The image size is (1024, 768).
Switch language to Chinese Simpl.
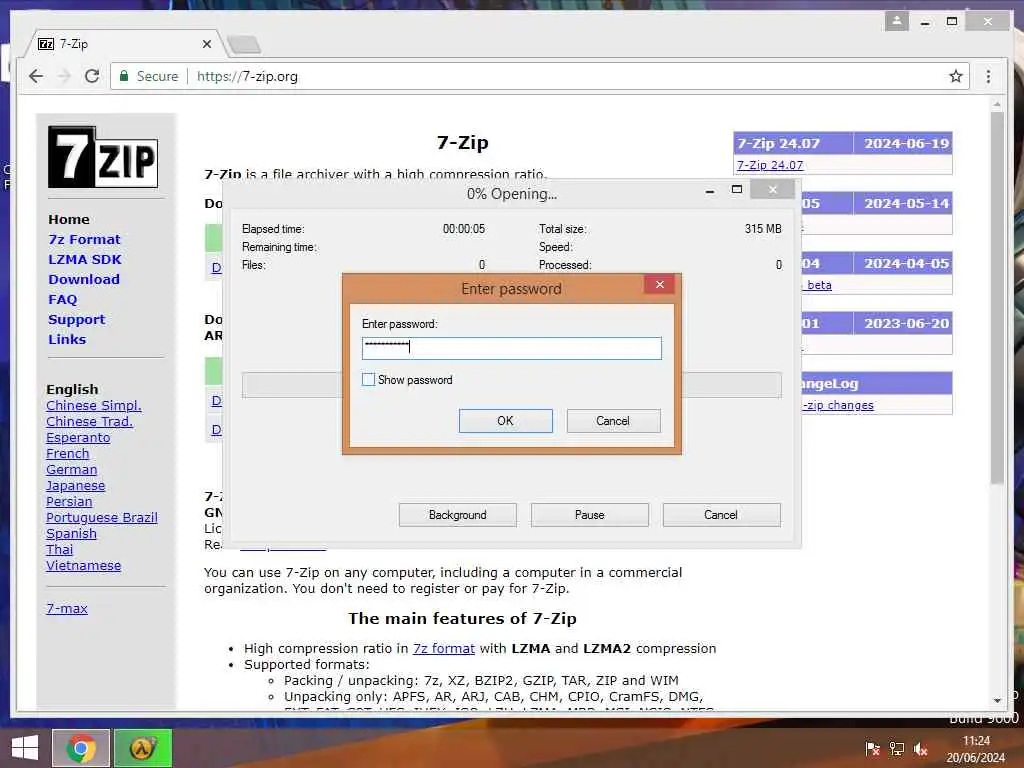tap(93, 406)
